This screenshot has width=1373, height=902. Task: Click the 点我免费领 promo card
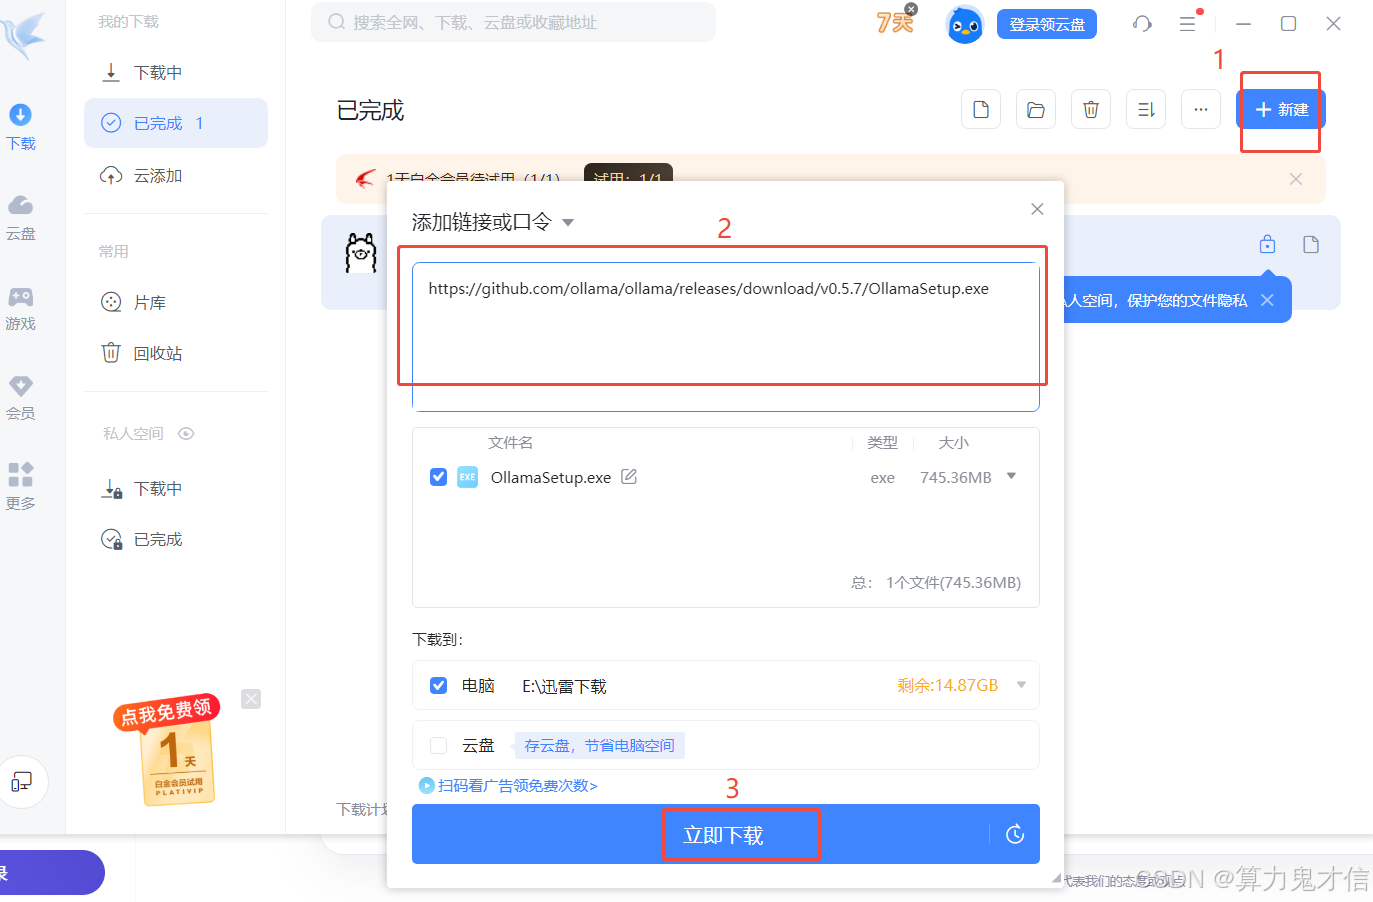168,750
